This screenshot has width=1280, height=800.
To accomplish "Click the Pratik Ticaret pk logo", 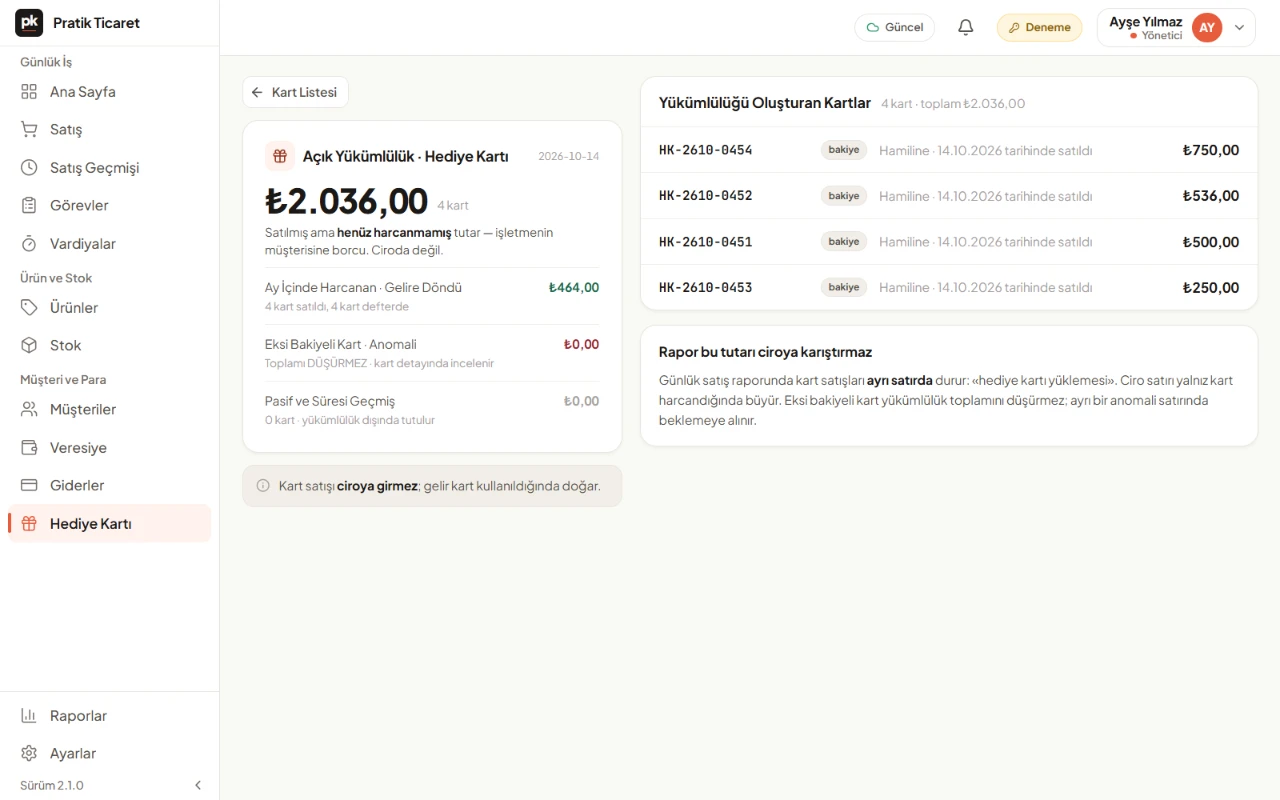I will click(x=29, y=23).
